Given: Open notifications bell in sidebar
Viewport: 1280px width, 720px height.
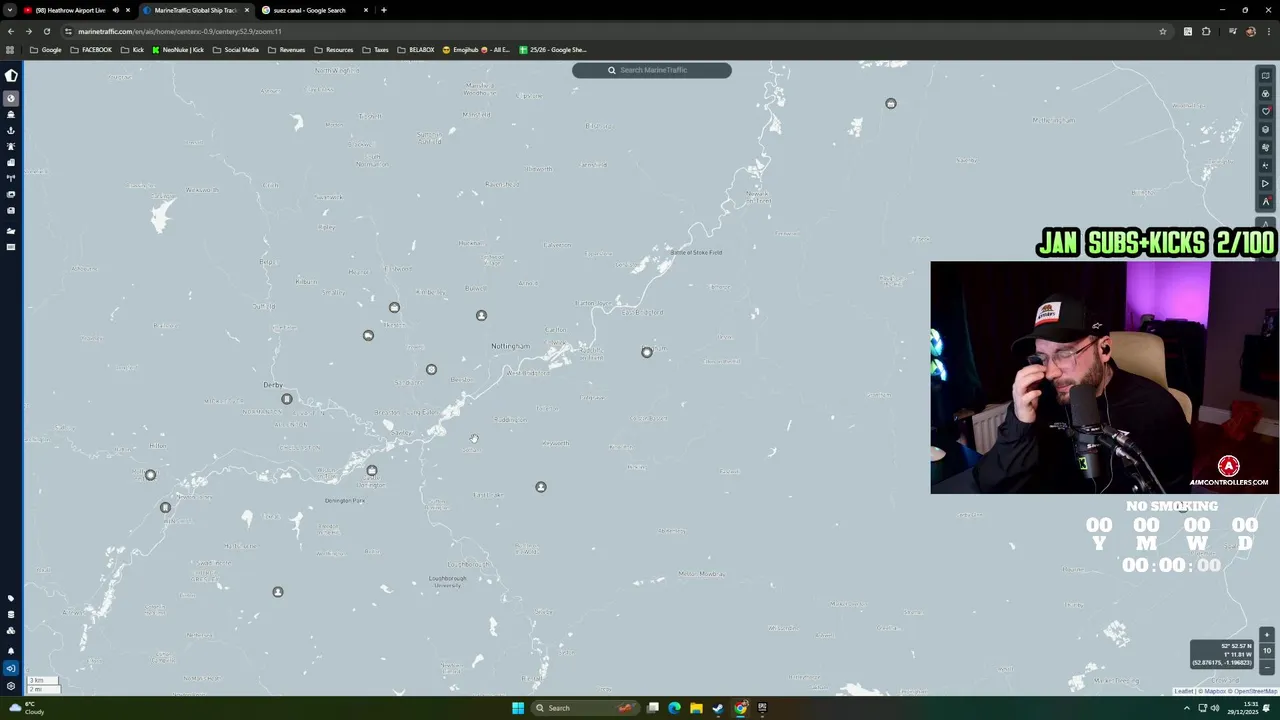Looking at the screenshot, I should point(11,650).
